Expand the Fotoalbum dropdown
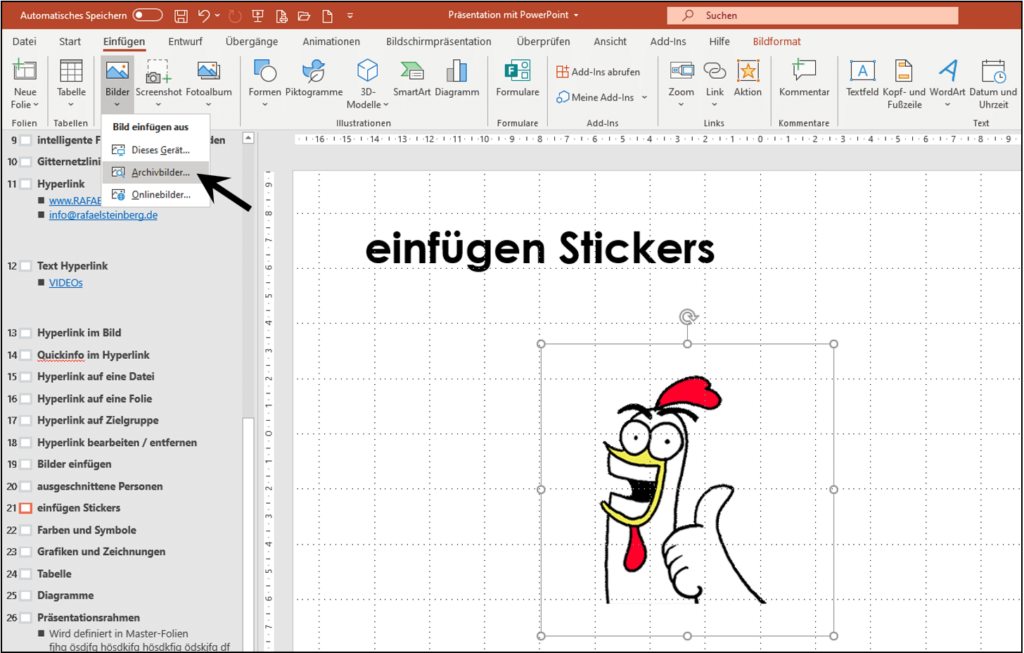The height and width of the screenshot is (653, 1024). [x=208, y=104]
